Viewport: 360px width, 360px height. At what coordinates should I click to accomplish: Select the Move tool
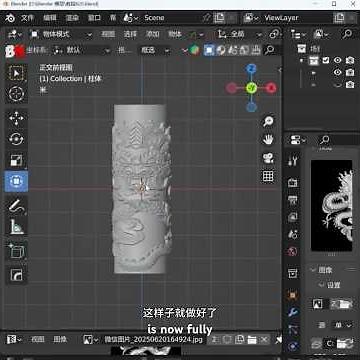click(x=16, y=119)
